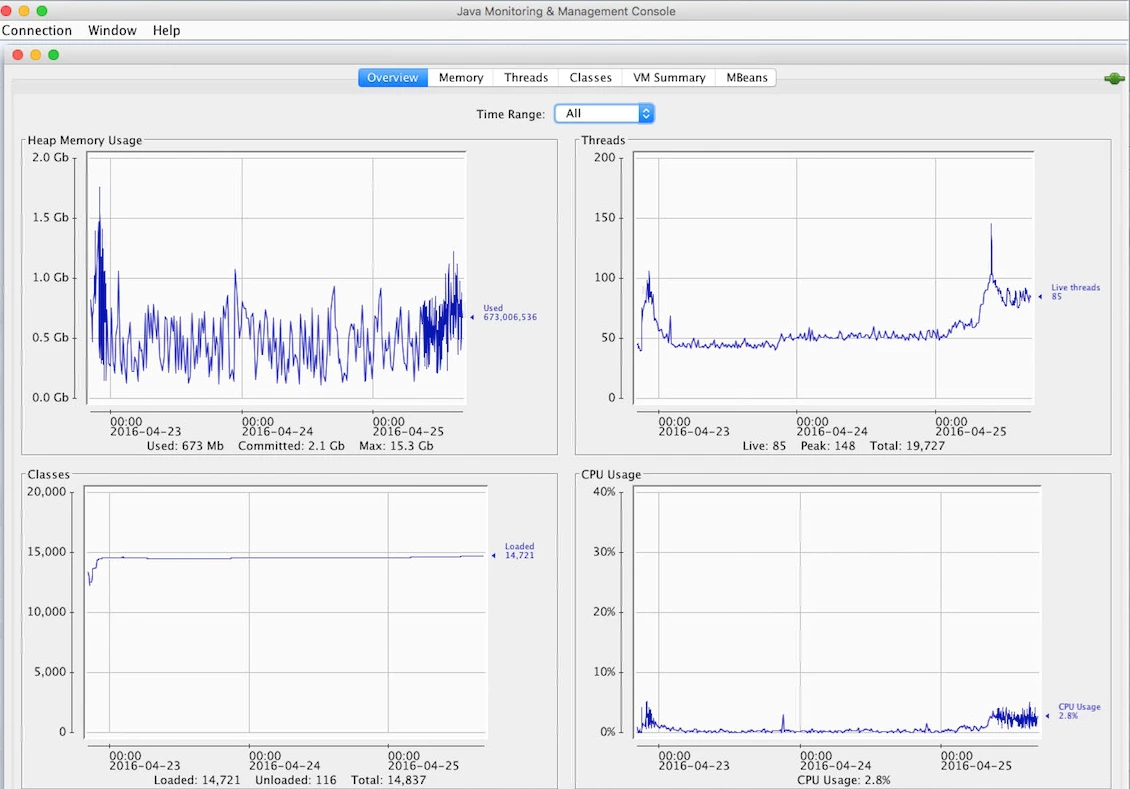Zoom the inner connection window with green button
The width and height of the screenshot is (1130, 789).
click(x=53, y=55)
